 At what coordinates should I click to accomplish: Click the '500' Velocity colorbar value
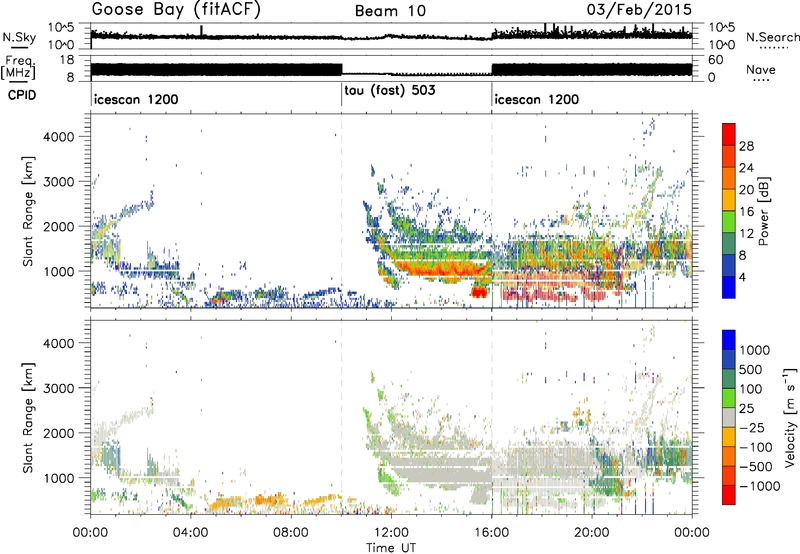pos(751,369)
